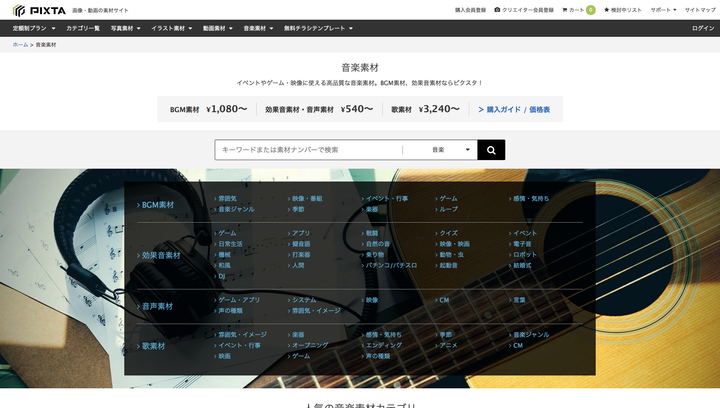Open the 効果音素材 section heading link
720x408 pixels.
tap(158, 256)
